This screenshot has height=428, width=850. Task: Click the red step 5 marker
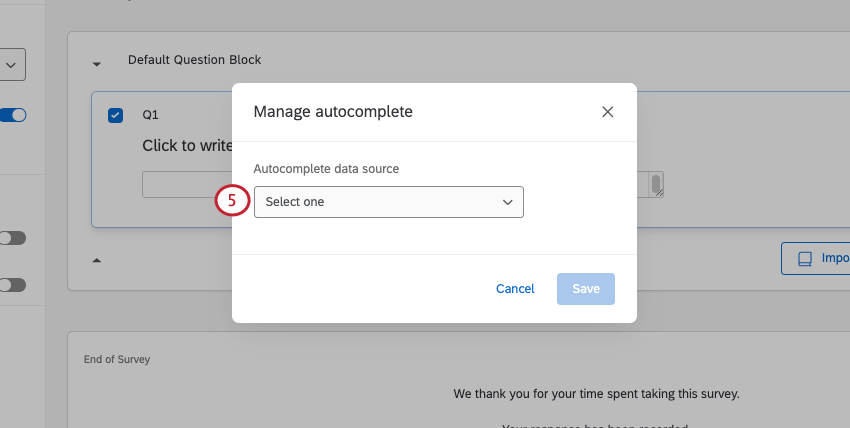coord(231,201)
